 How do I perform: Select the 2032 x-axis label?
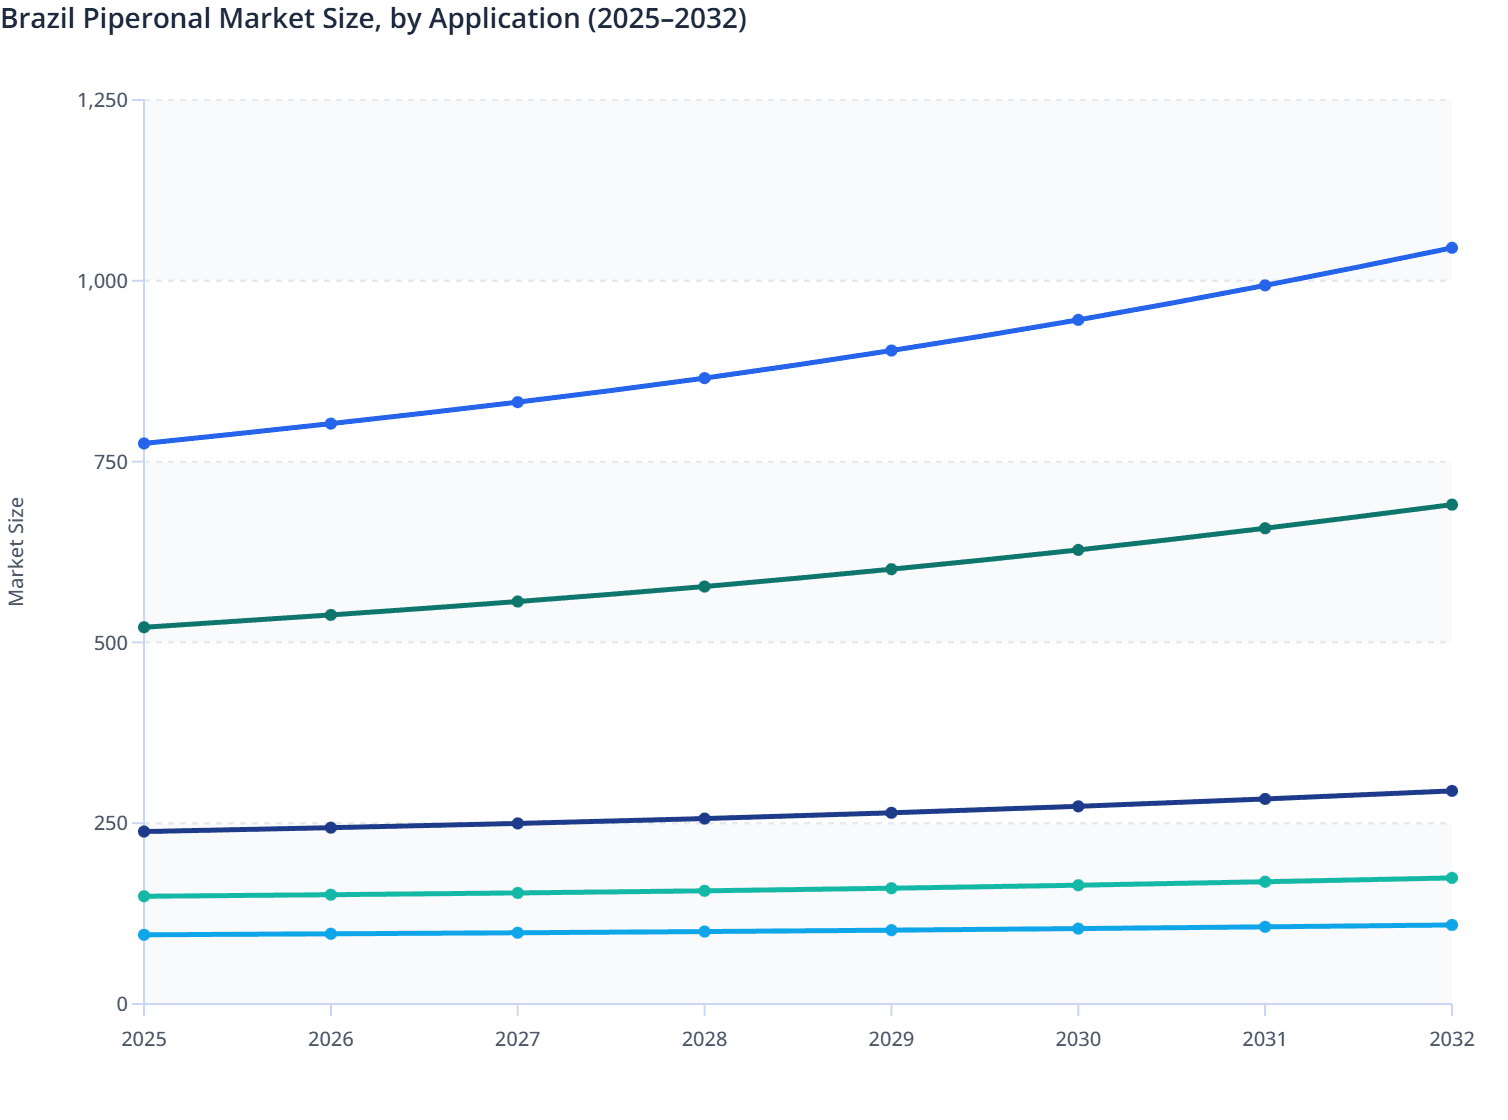[1451, 1039]
